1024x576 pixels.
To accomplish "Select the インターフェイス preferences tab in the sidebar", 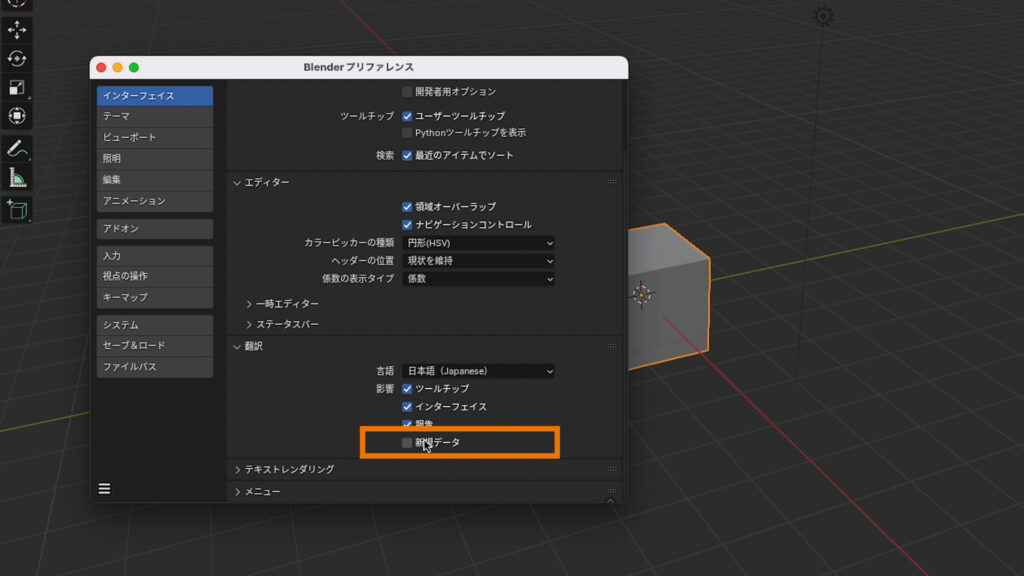I will (x=155, y=96).
